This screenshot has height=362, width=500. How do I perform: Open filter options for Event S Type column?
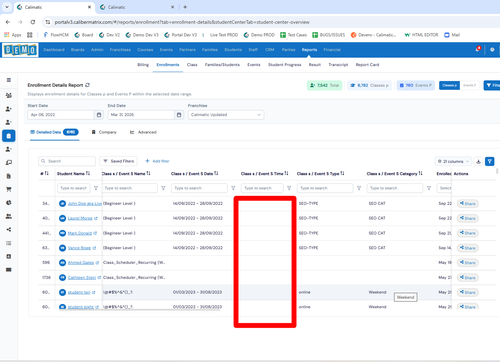[x=359, y=188]
